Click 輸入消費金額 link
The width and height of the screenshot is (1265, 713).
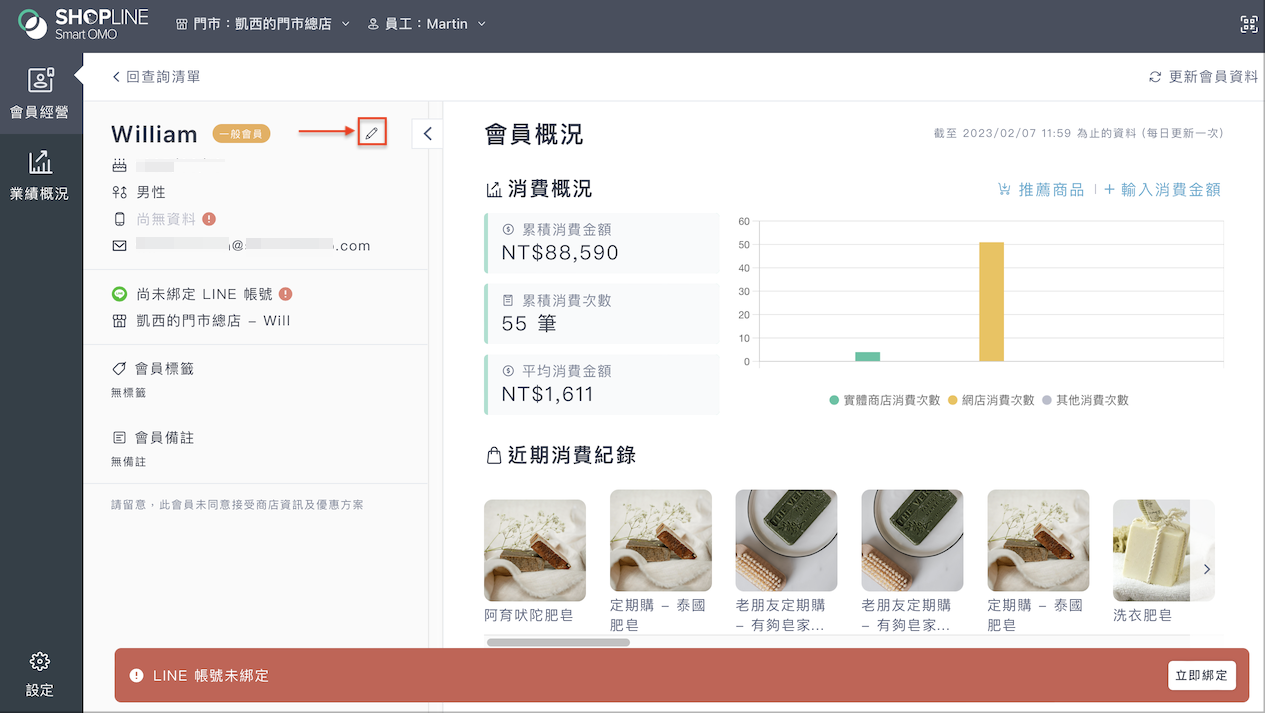(x=1162, y=189)
